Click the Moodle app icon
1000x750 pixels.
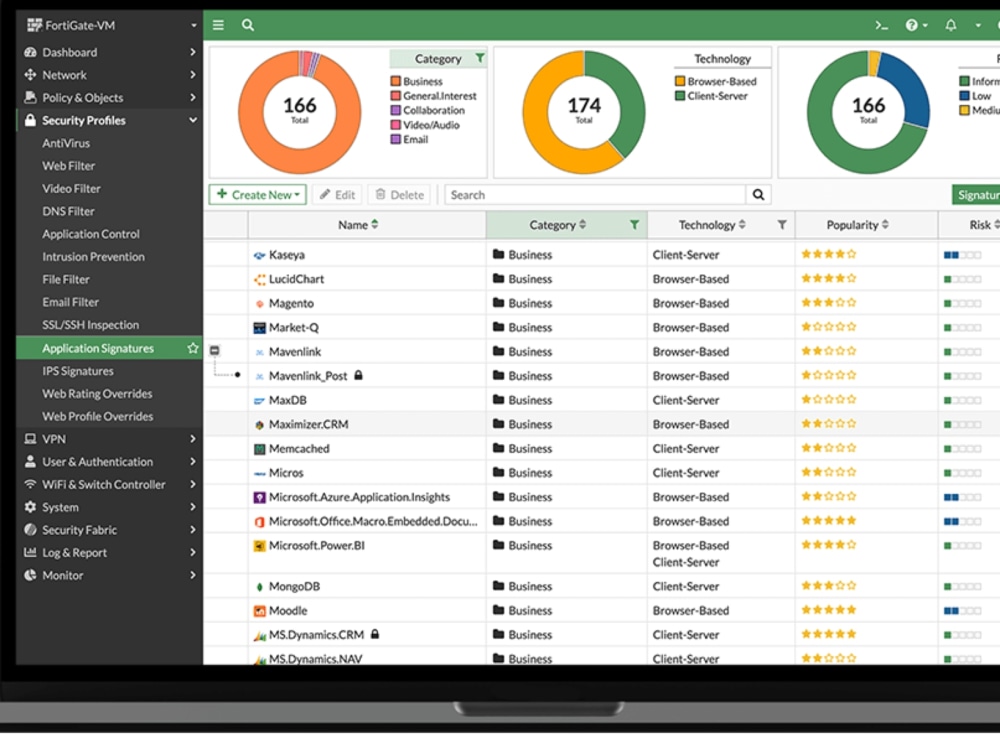[259, 611]
